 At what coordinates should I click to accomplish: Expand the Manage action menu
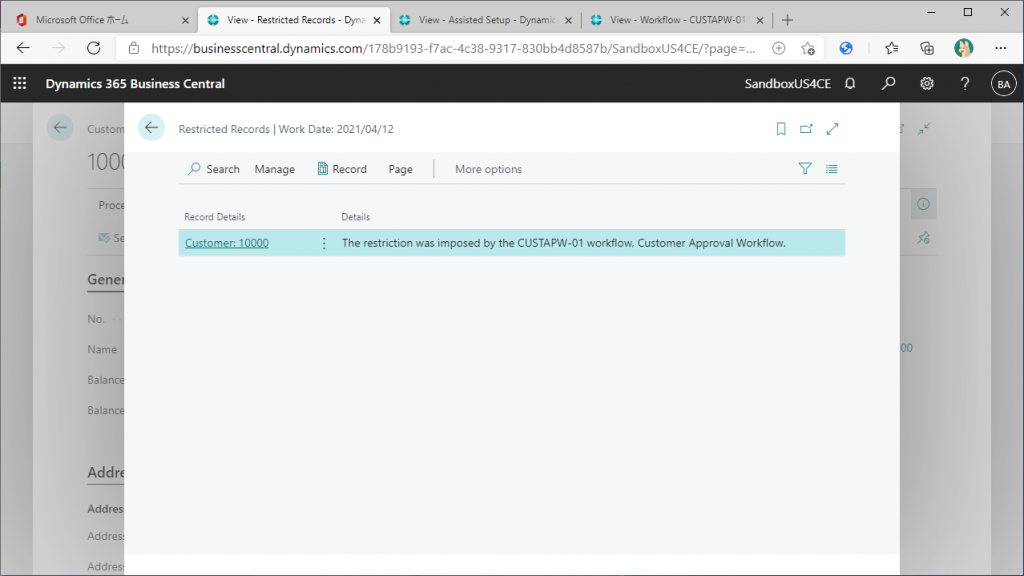click(x=274, y=169)
